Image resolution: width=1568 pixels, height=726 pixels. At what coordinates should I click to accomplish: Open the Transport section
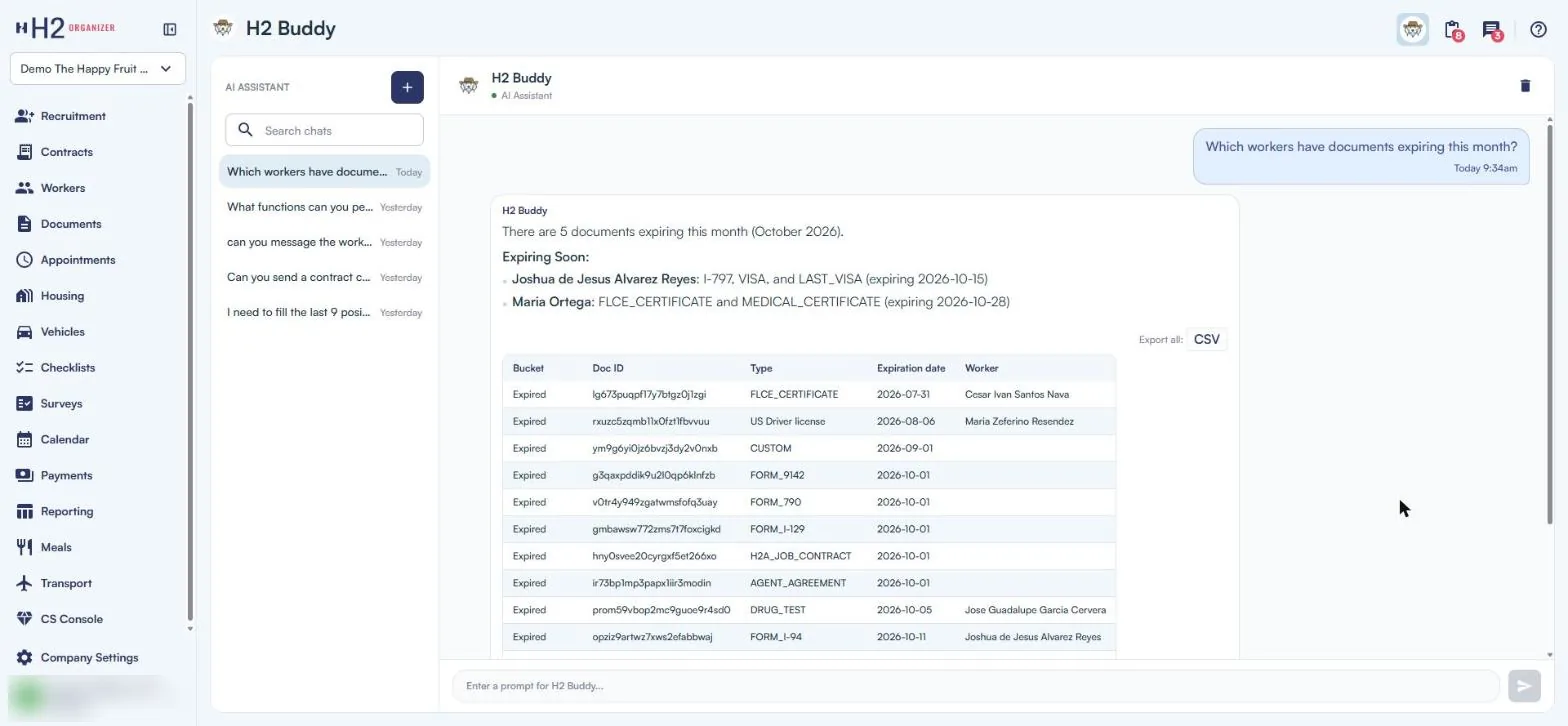point(65,584)
